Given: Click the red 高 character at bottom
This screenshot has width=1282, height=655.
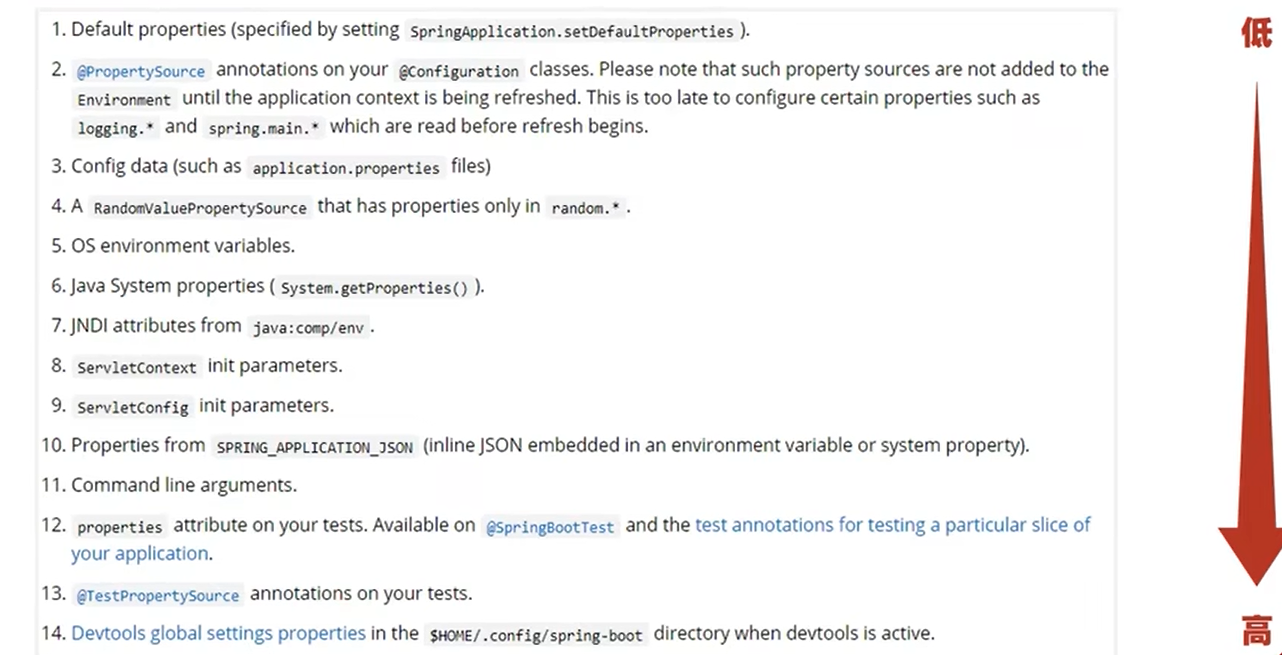Looking at the screenshot, I should (1257, 631).
